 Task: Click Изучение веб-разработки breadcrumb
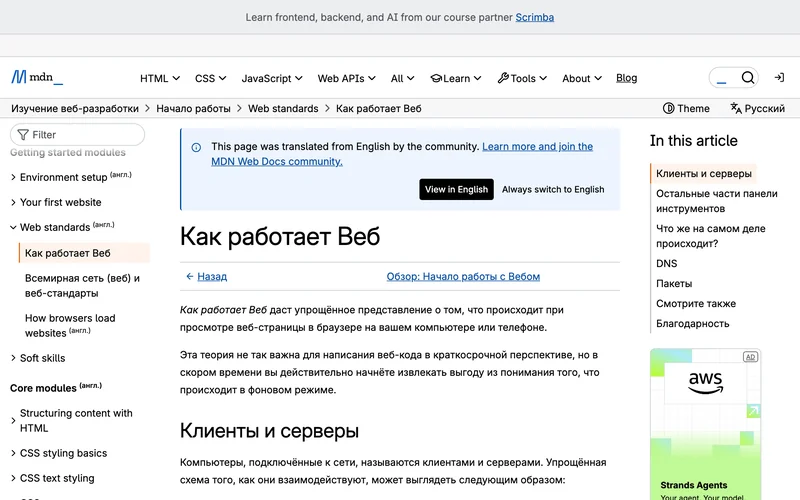click(x=75, y=108)
